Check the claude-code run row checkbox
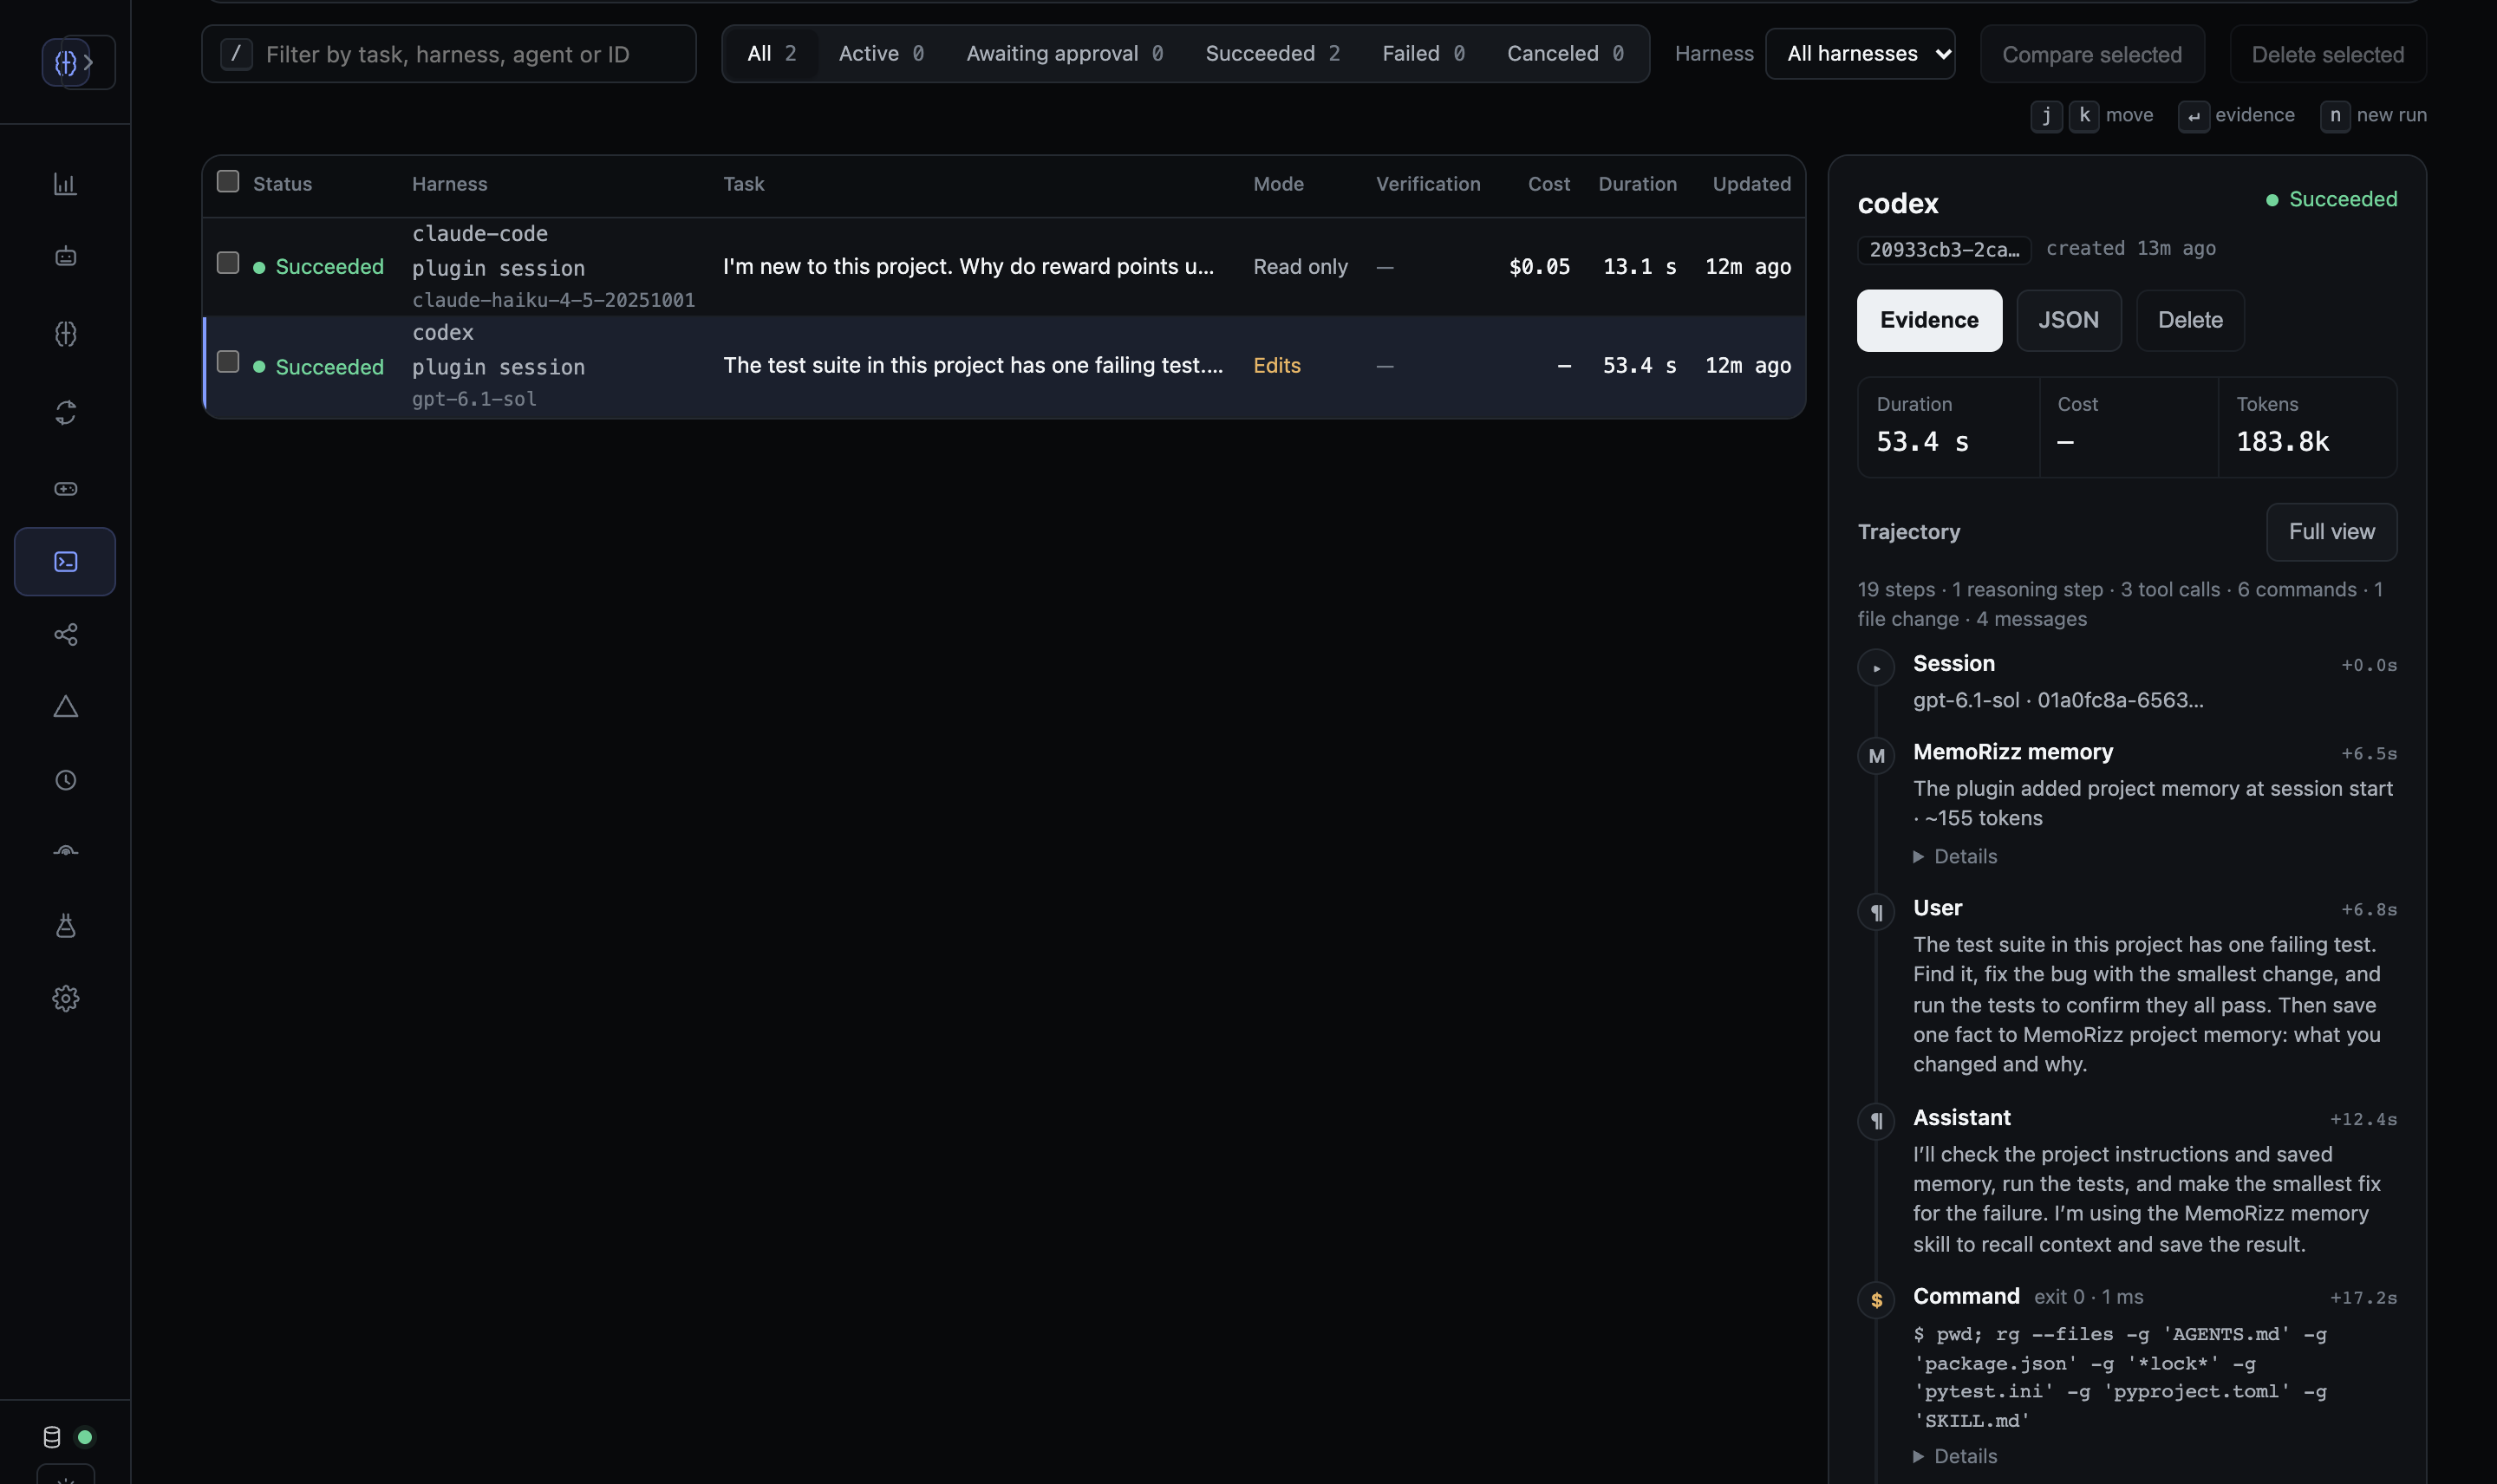 (228, 262)
